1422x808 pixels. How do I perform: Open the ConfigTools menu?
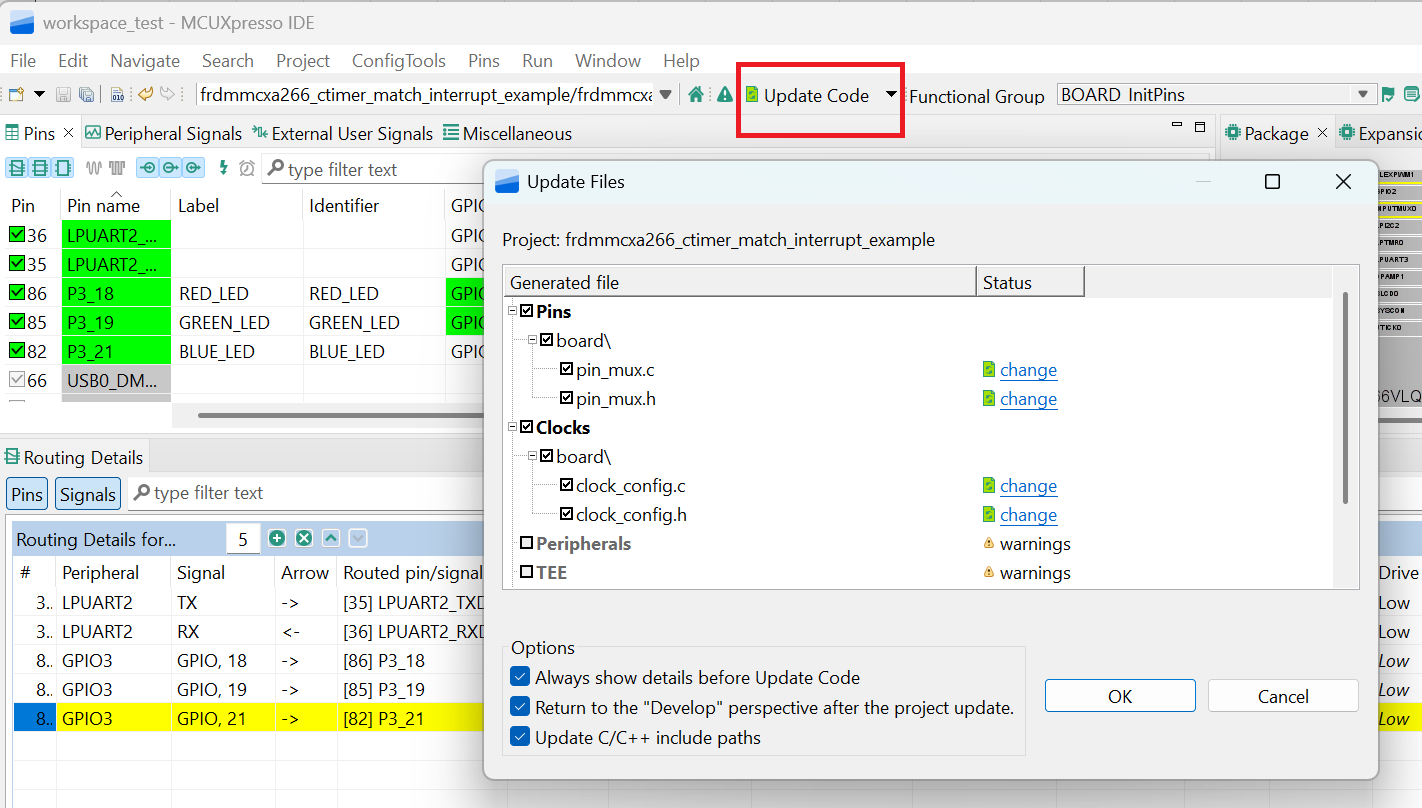tap(398, 60)
